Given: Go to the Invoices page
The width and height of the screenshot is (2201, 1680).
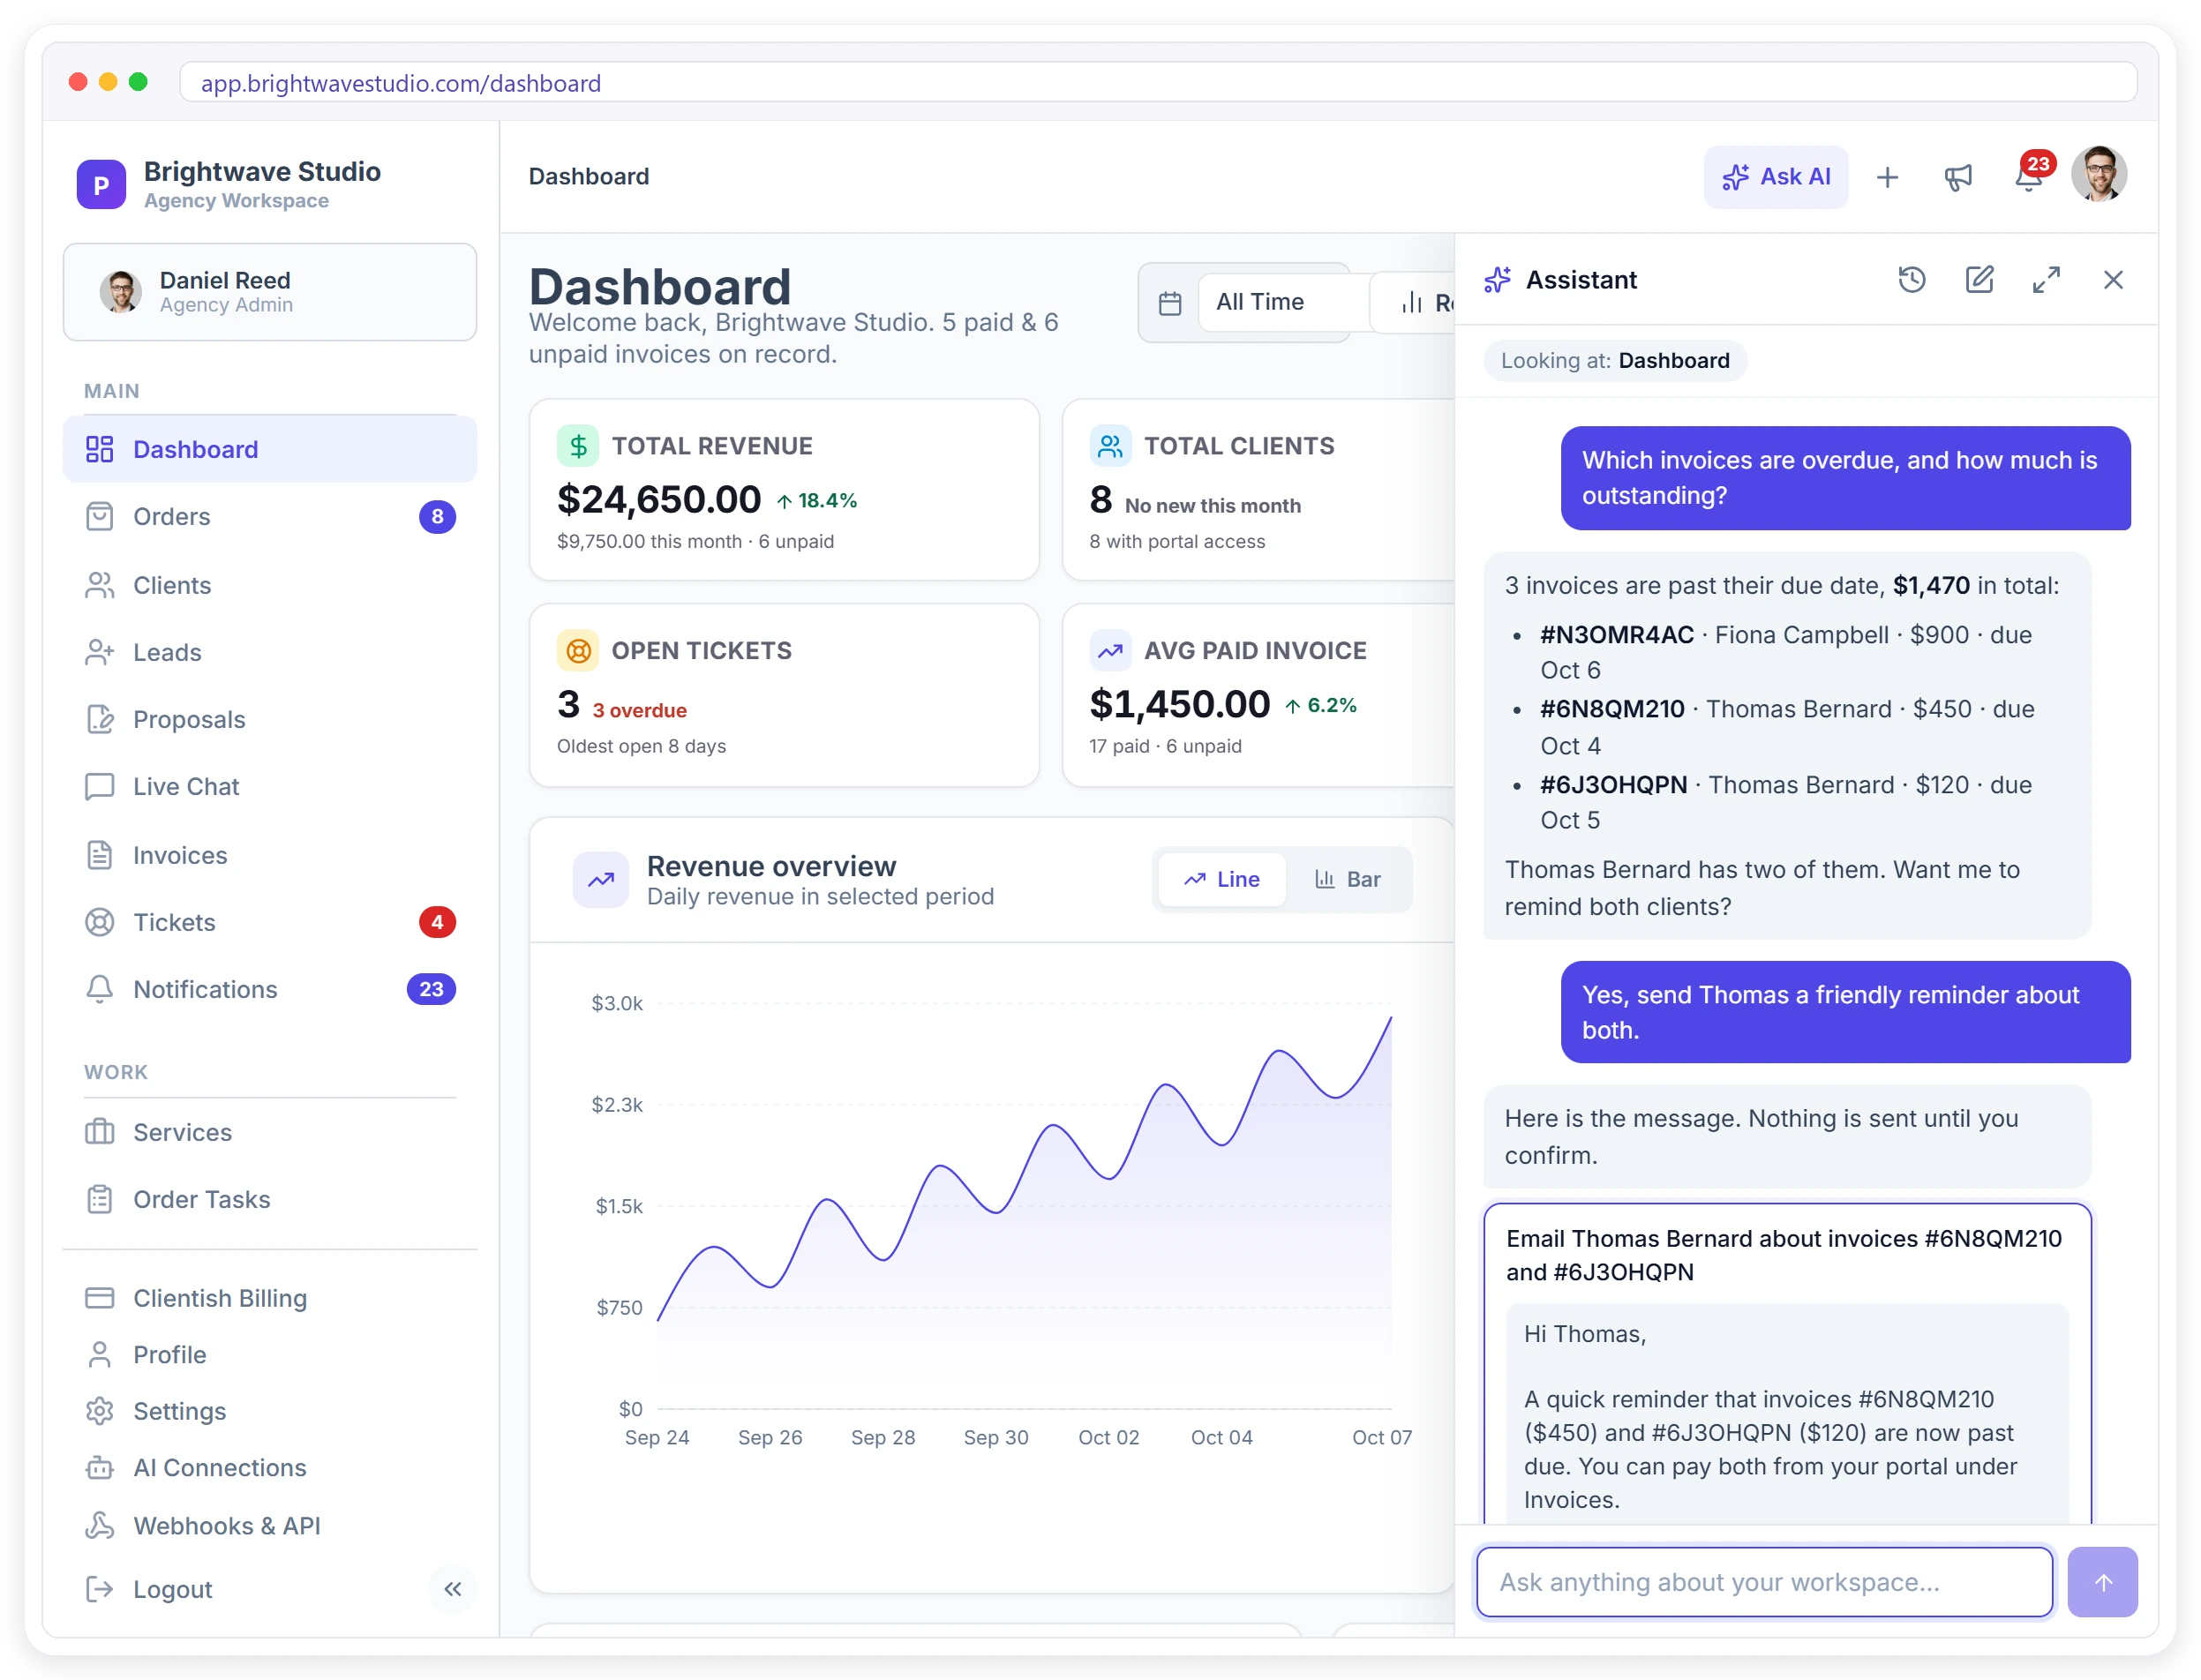Looking at the screenshot, I should click(x=269, y=855).
